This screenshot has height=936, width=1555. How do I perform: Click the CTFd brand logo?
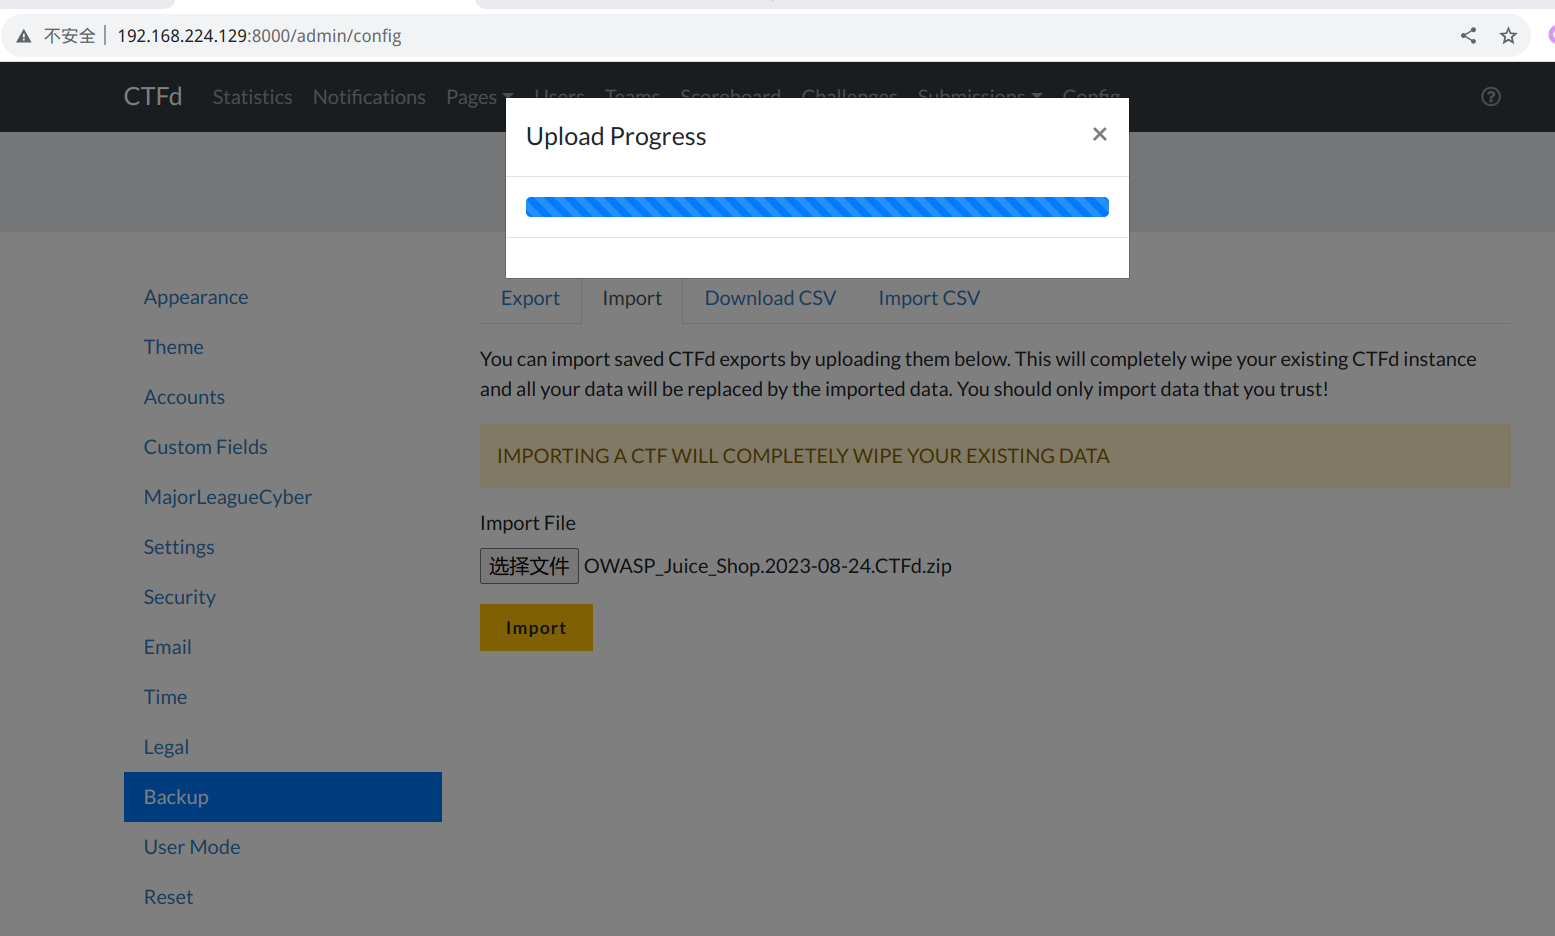coord(152,96)
